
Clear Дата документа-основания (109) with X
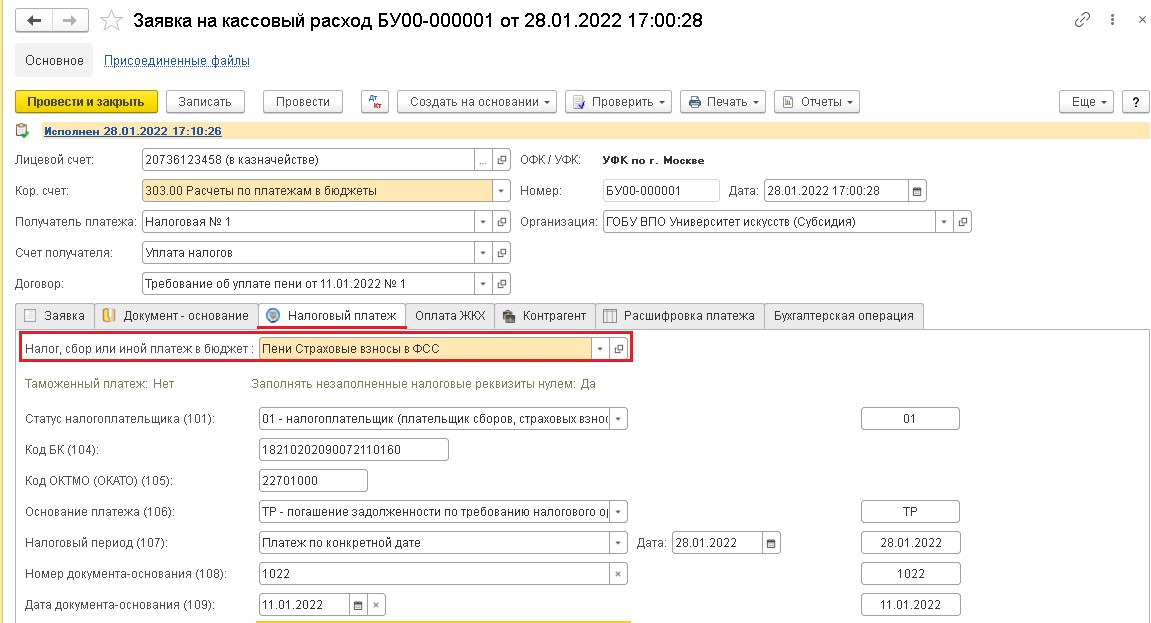(376, 605)
